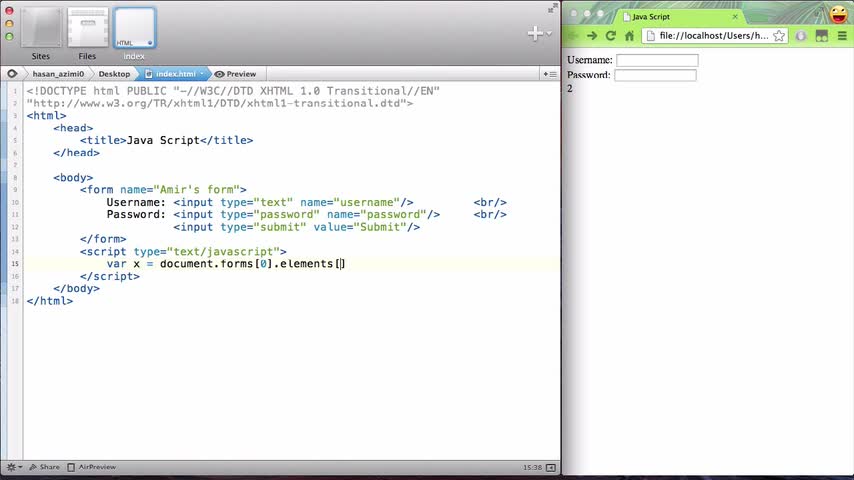
Task: Click the hasan_azimi0 breadcrumb
Action: [x=58, y=74]
